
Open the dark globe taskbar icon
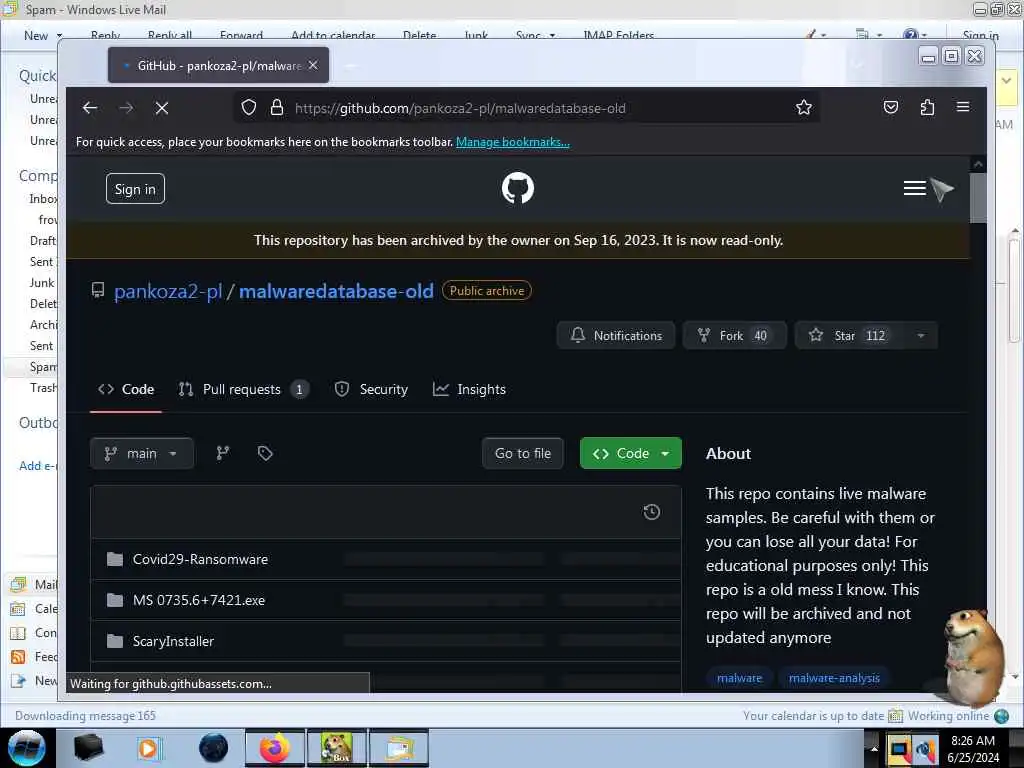coord(213,748)
